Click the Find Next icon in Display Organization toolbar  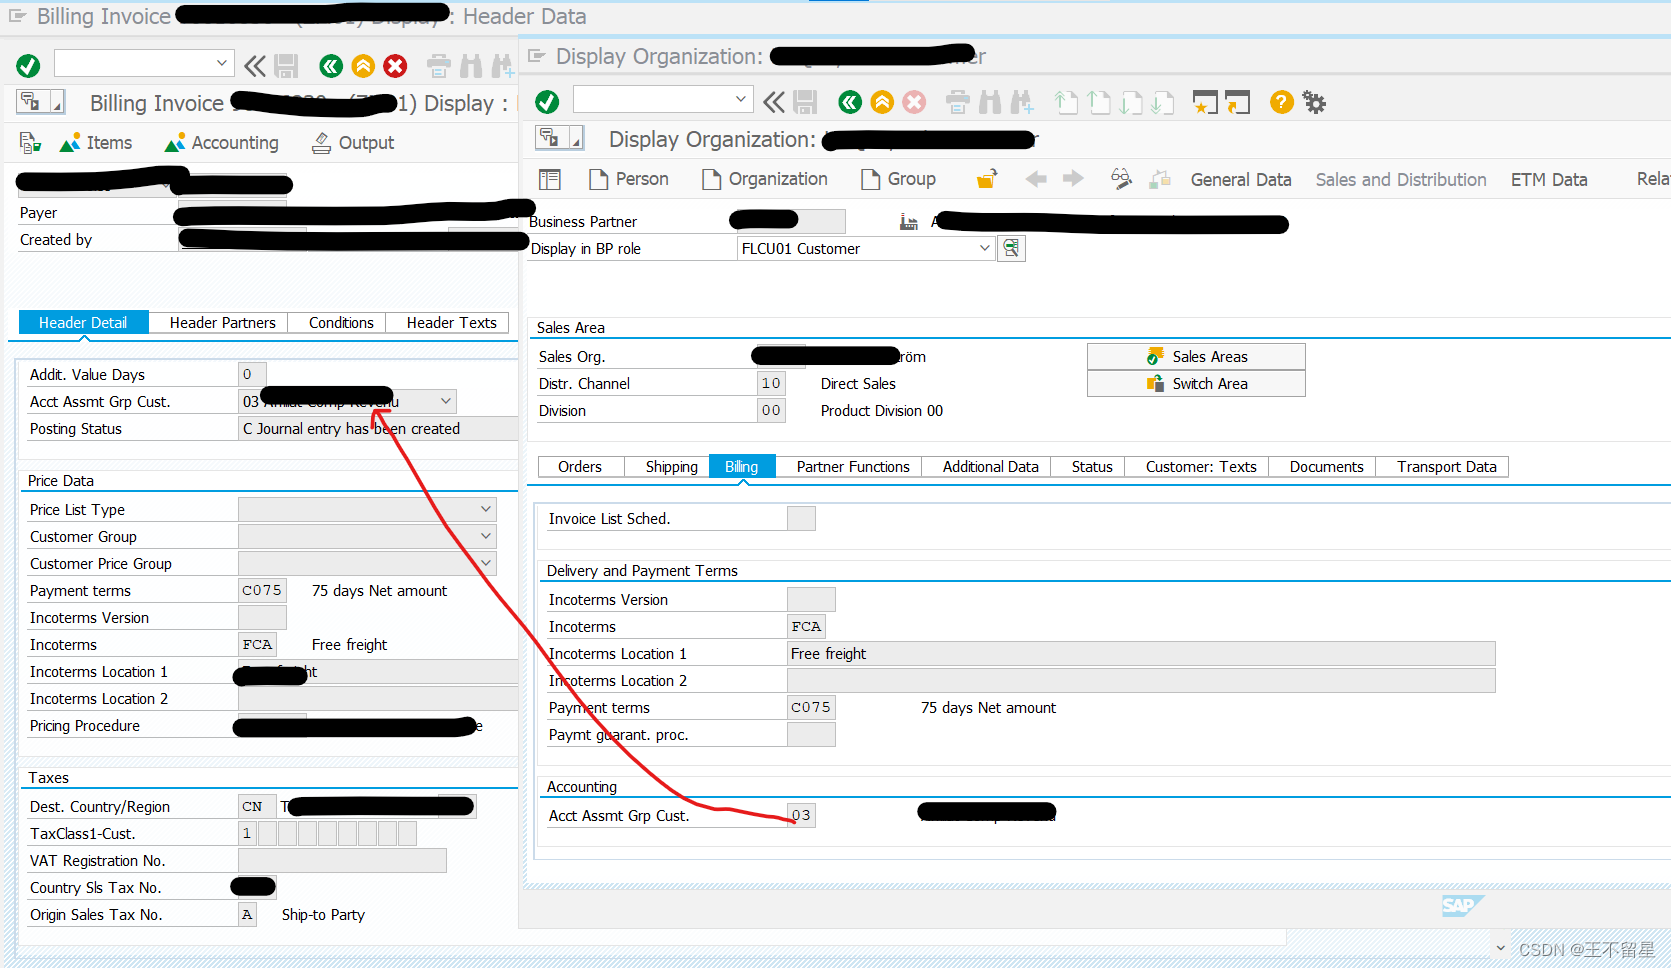pyautogui.click(x=1022, y=102)
